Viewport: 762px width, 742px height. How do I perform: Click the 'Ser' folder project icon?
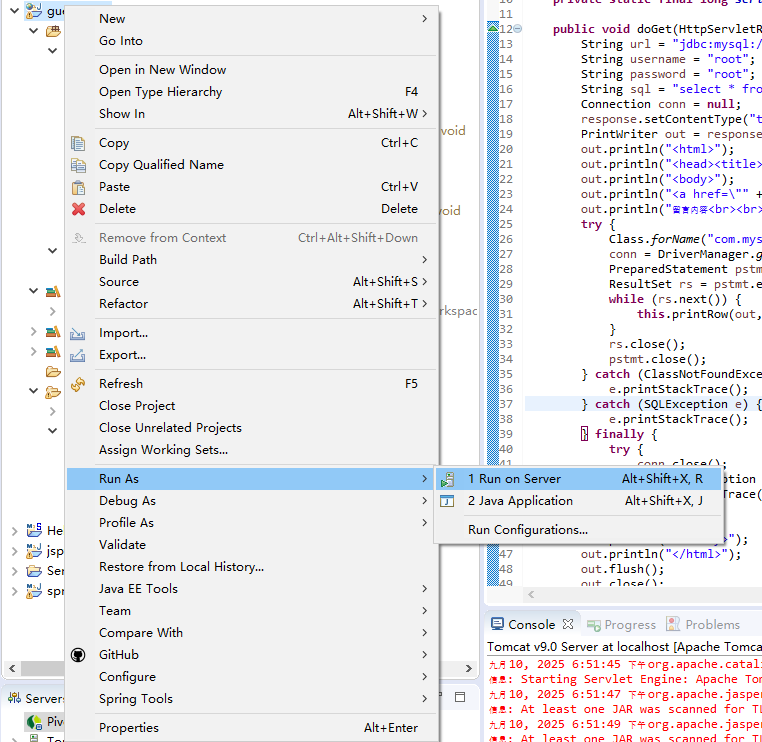[34, 570]
